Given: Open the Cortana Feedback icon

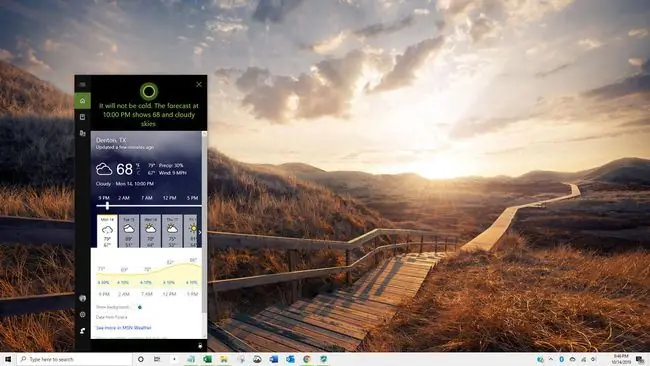Looking at the screenshot, I should pos(82,331).
